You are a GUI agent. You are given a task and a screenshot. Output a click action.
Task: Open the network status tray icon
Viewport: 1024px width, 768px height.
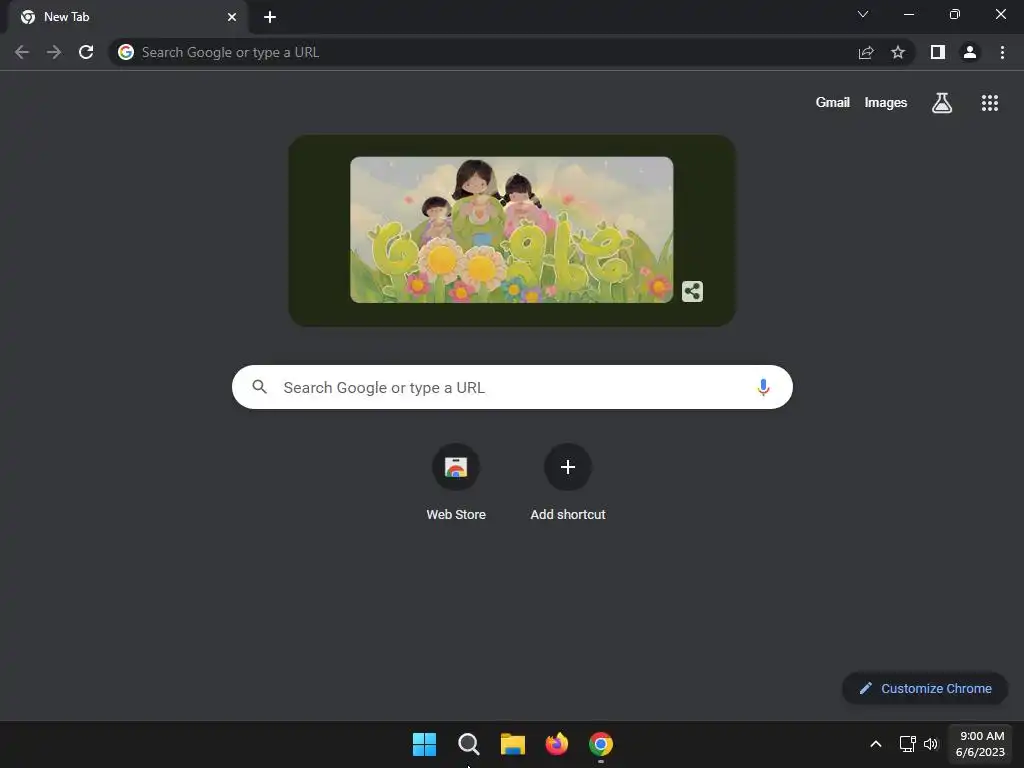[x=907, y=744]
